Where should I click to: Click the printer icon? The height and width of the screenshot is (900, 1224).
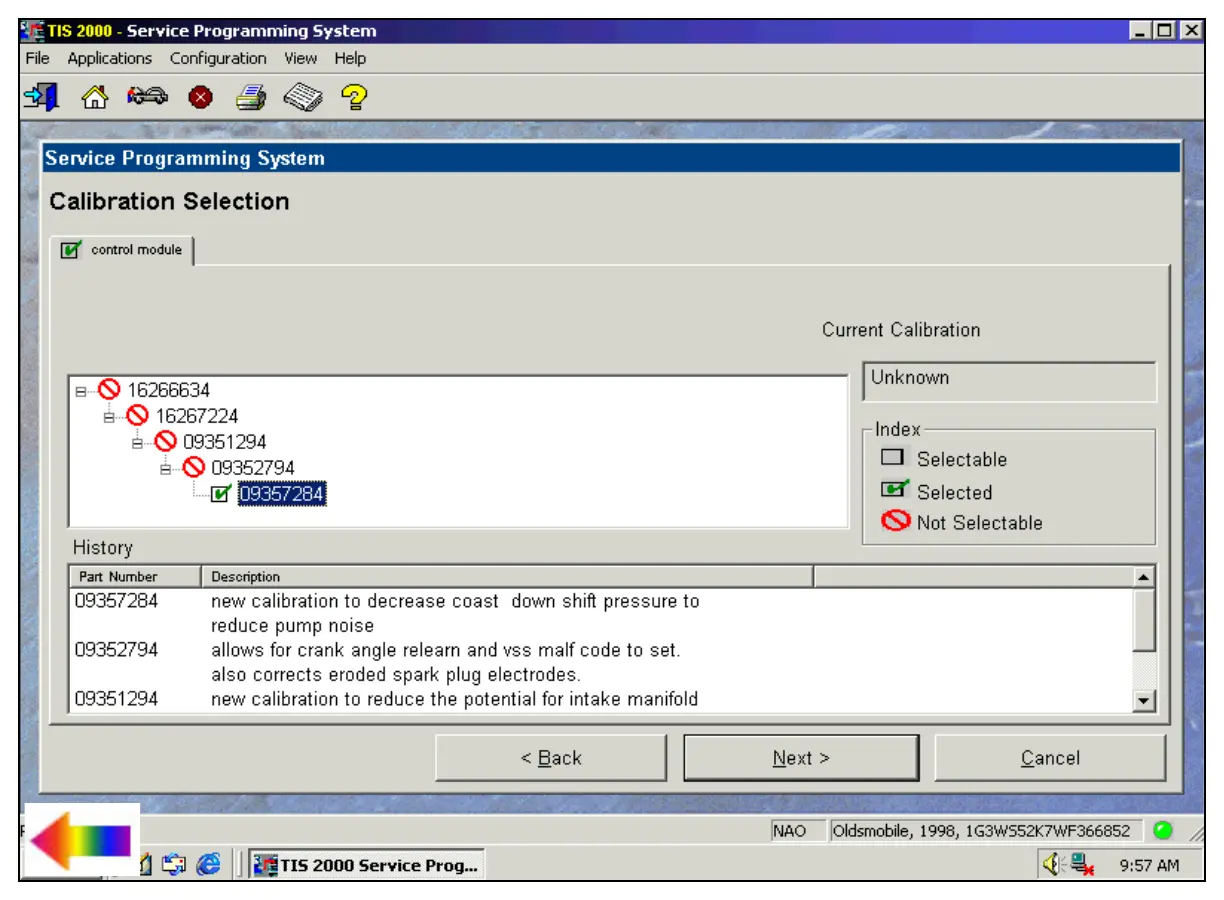click(x=251, y=97)
